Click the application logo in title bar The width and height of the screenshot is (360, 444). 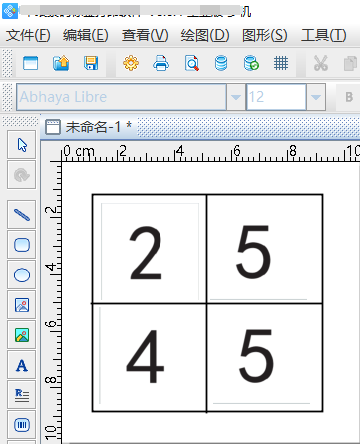point(10,11)
